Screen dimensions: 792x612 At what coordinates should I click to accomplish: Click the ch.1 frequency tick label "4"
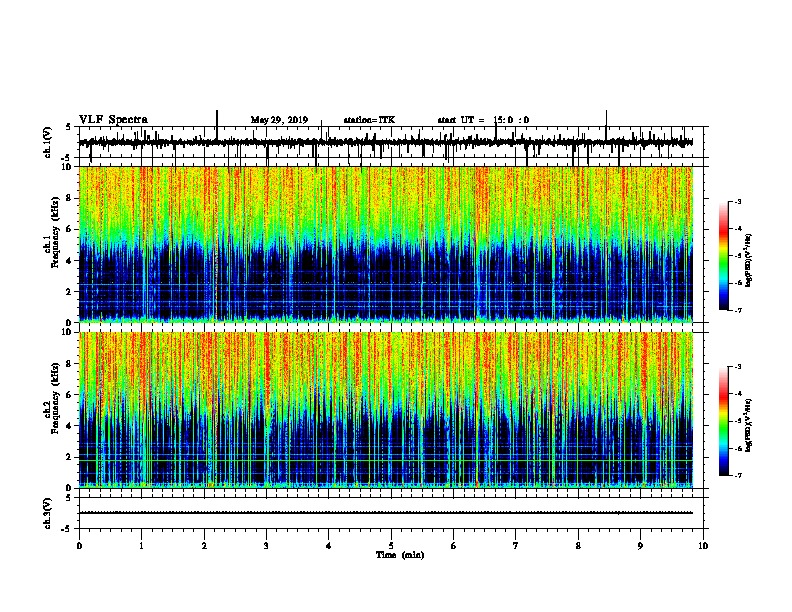coord(69,261)
